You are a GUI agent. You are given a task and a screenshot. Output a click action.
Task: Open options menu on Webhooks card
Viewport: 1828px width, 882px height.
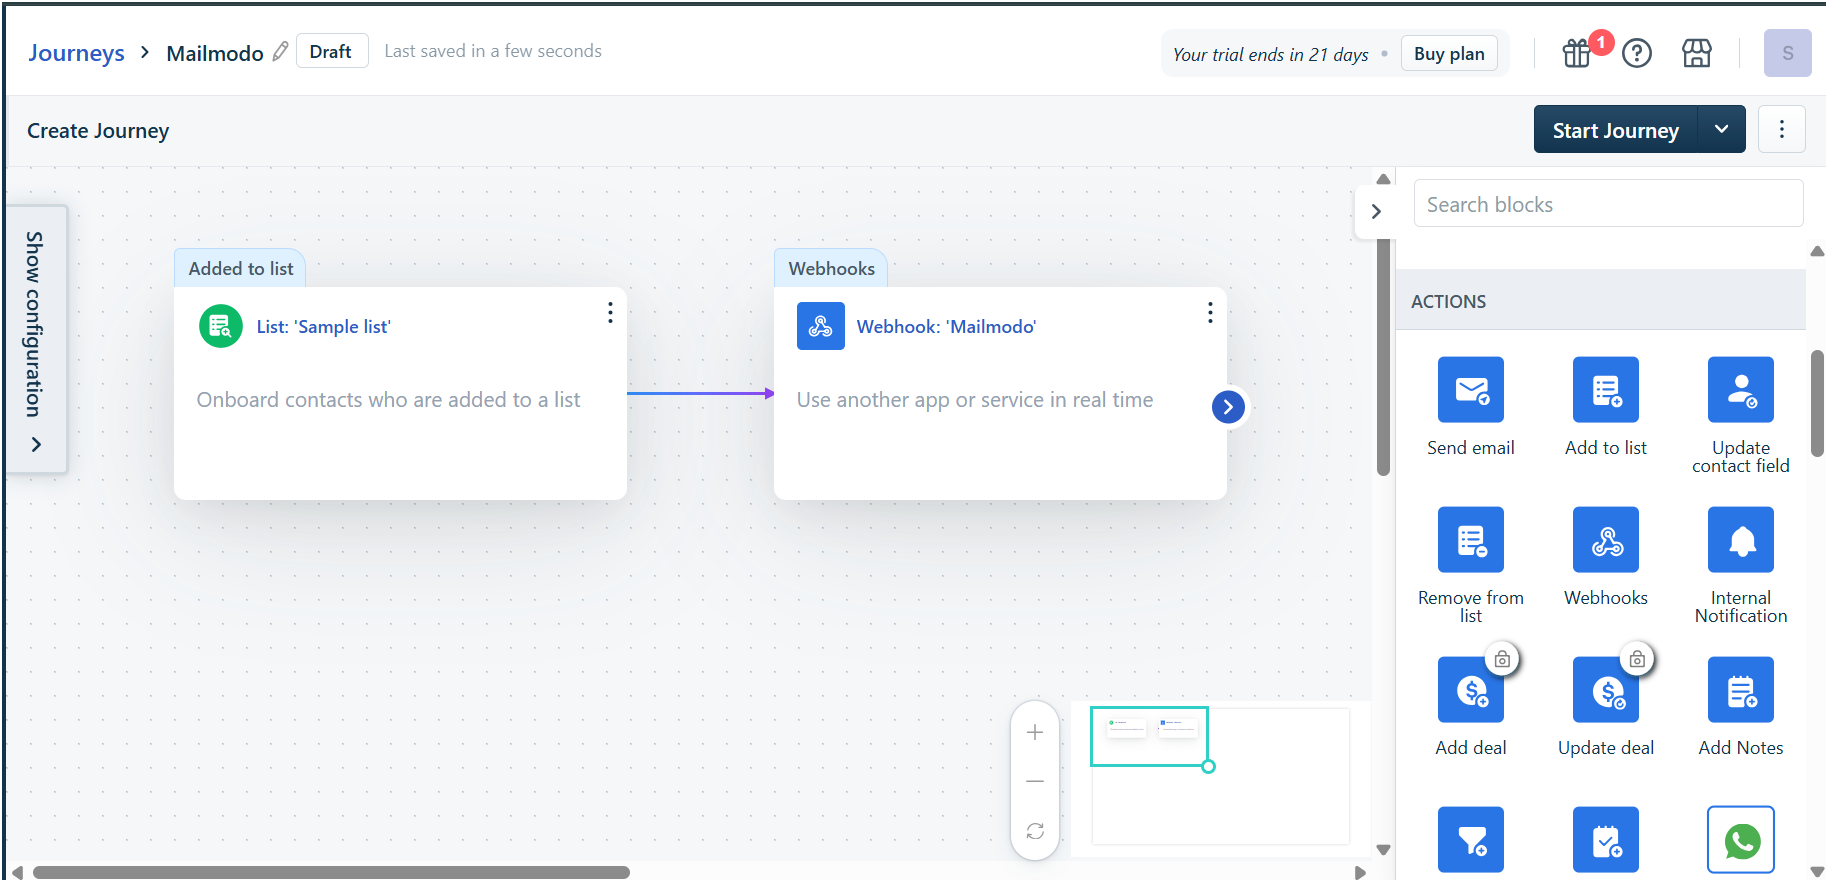coord(1210,313)
